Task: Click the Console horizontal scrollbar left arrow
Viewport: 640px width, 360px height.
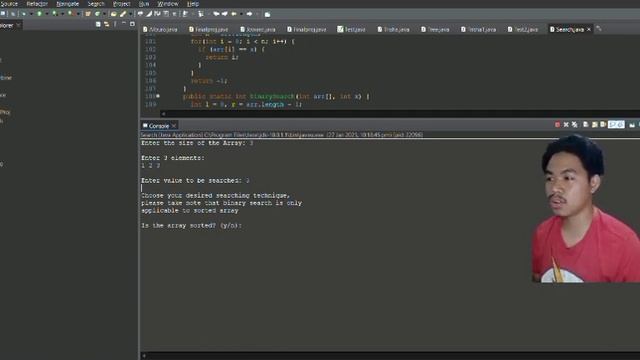Action: click(x=144, y=356)
